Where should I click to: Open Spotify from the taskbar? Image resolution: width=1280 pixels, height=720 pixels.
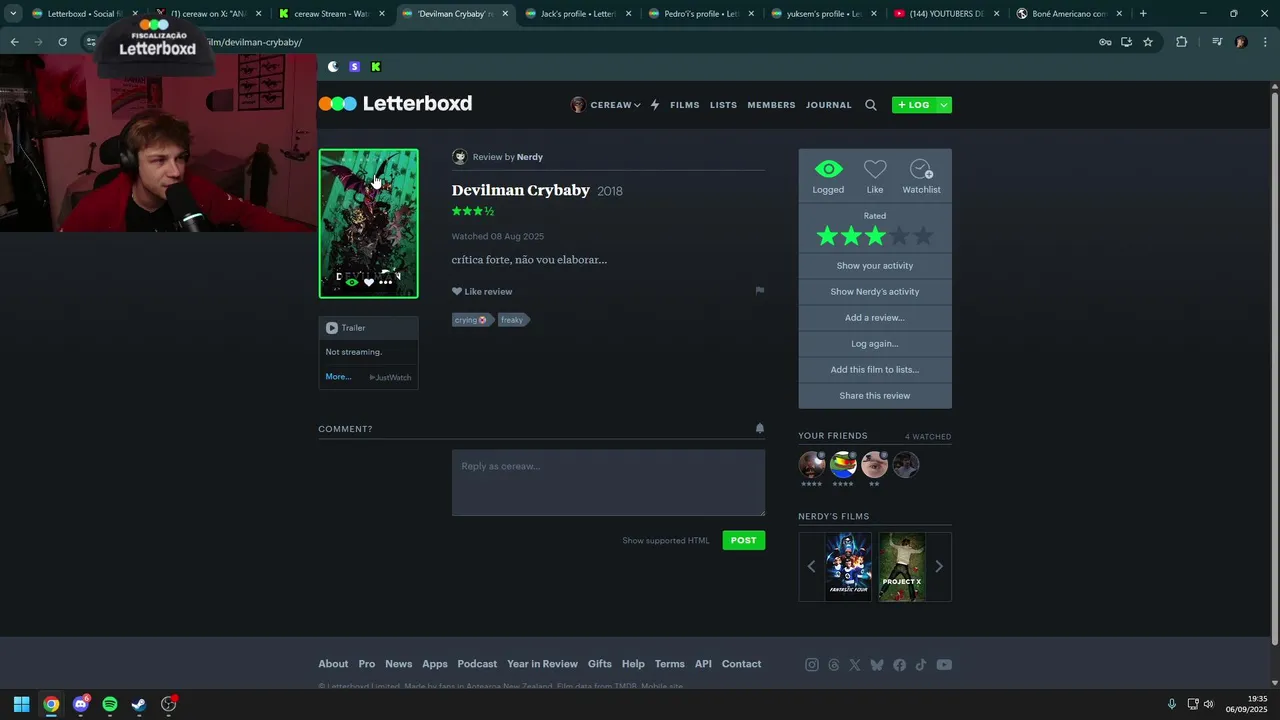click(x=110, y=704)
